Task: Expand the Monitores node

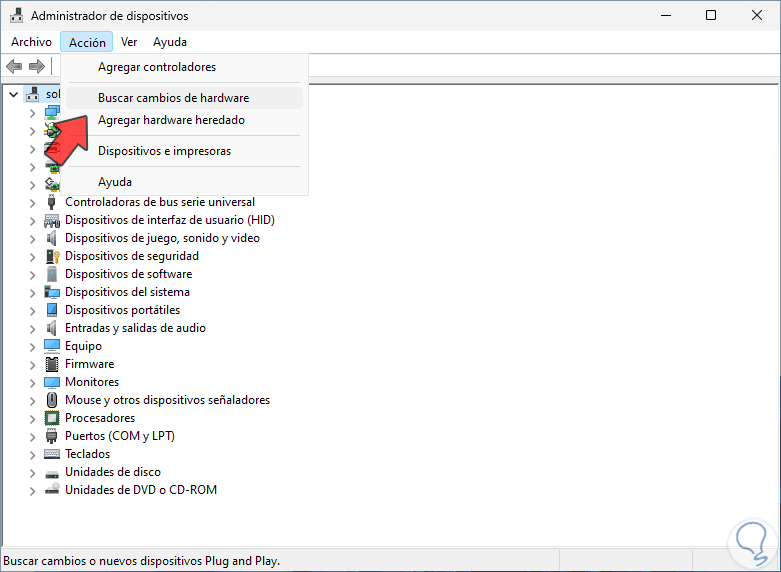Action: point(32,383)
